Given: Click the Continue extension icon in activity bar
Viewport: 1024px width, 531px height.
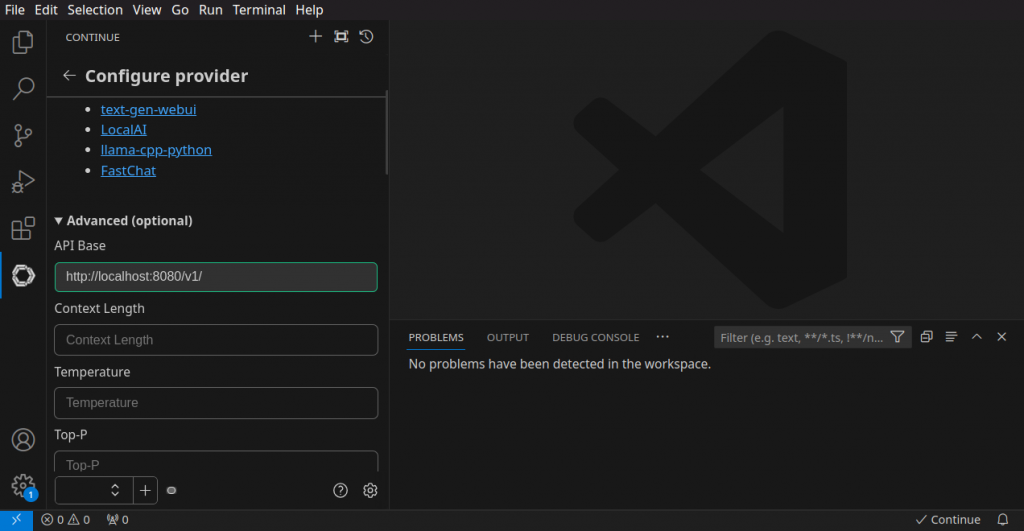Looking at the screenshot, I should [22, 275].
